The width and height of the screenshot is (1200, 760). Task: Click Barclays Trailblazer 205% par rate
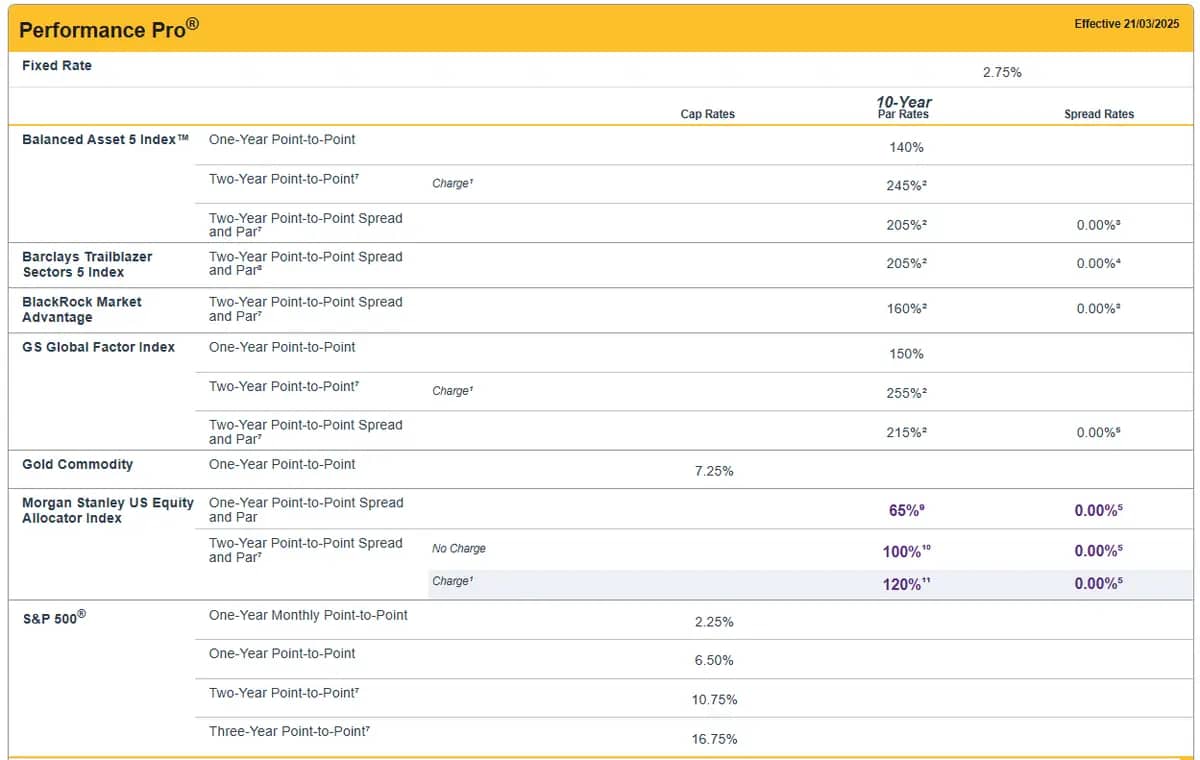[x=906, y=264]
